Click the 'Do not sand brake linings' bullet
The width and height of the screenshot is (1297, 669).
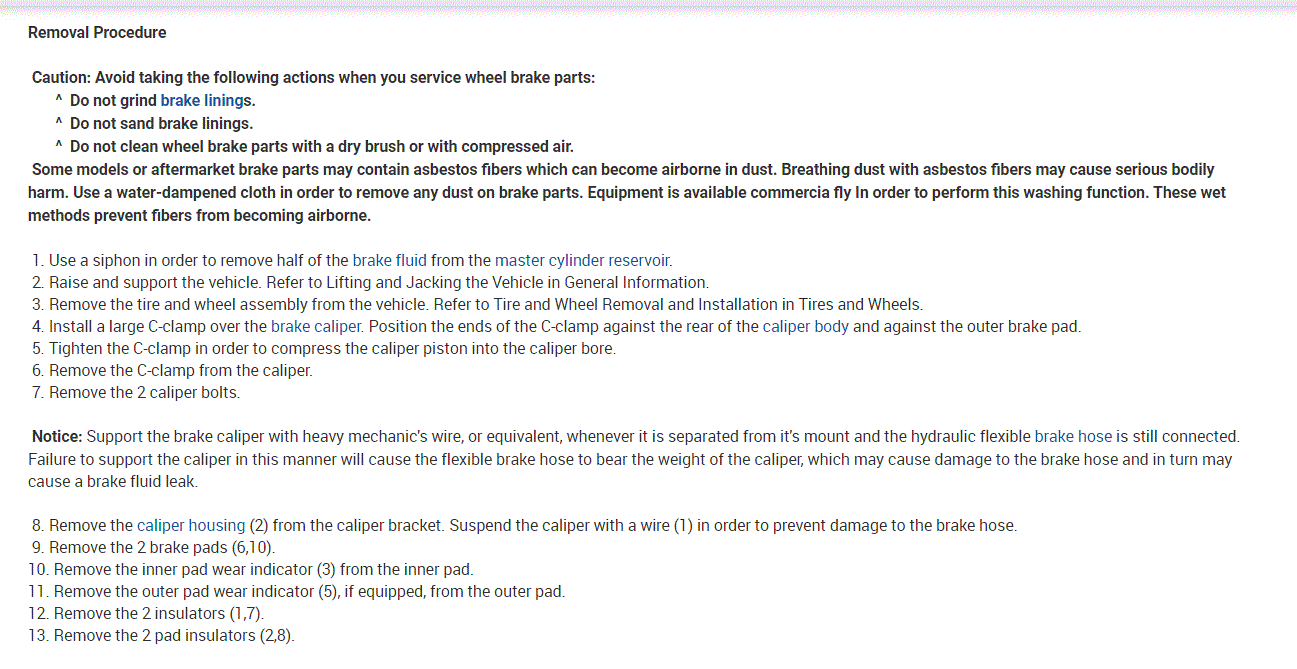tap(161, 123)
